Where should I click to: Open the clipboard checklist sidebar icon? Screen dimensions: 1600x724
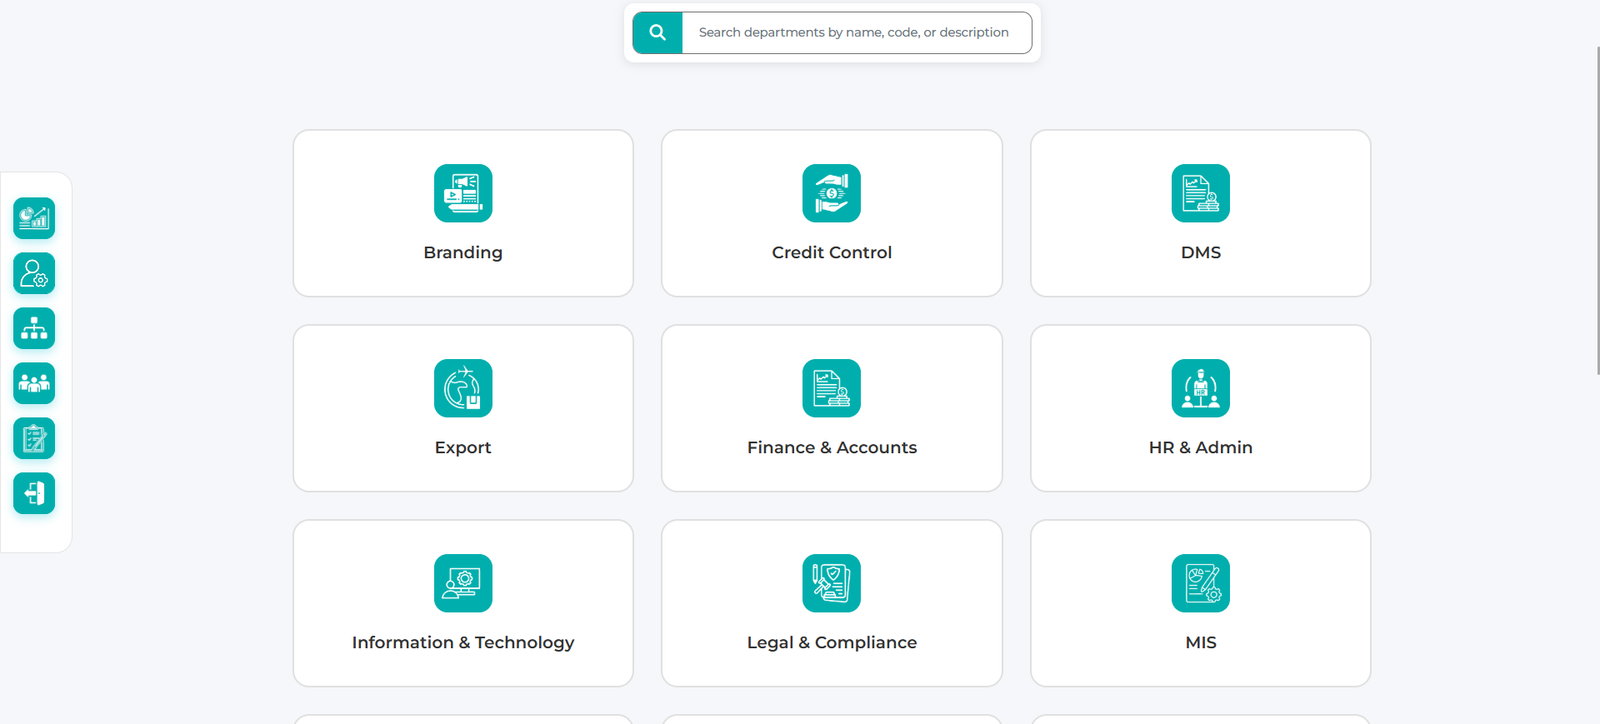tap(34, 438)
